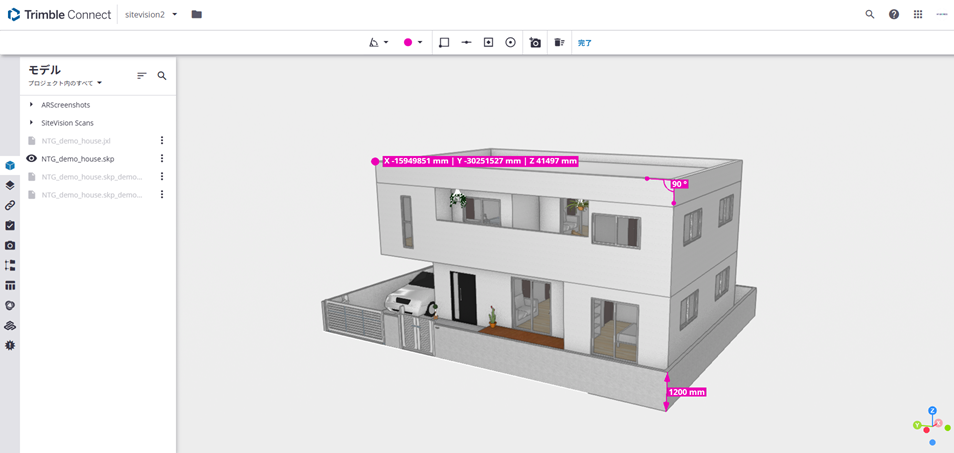Open the header search magnifier
954x453 pixels.
click(870, 14)
